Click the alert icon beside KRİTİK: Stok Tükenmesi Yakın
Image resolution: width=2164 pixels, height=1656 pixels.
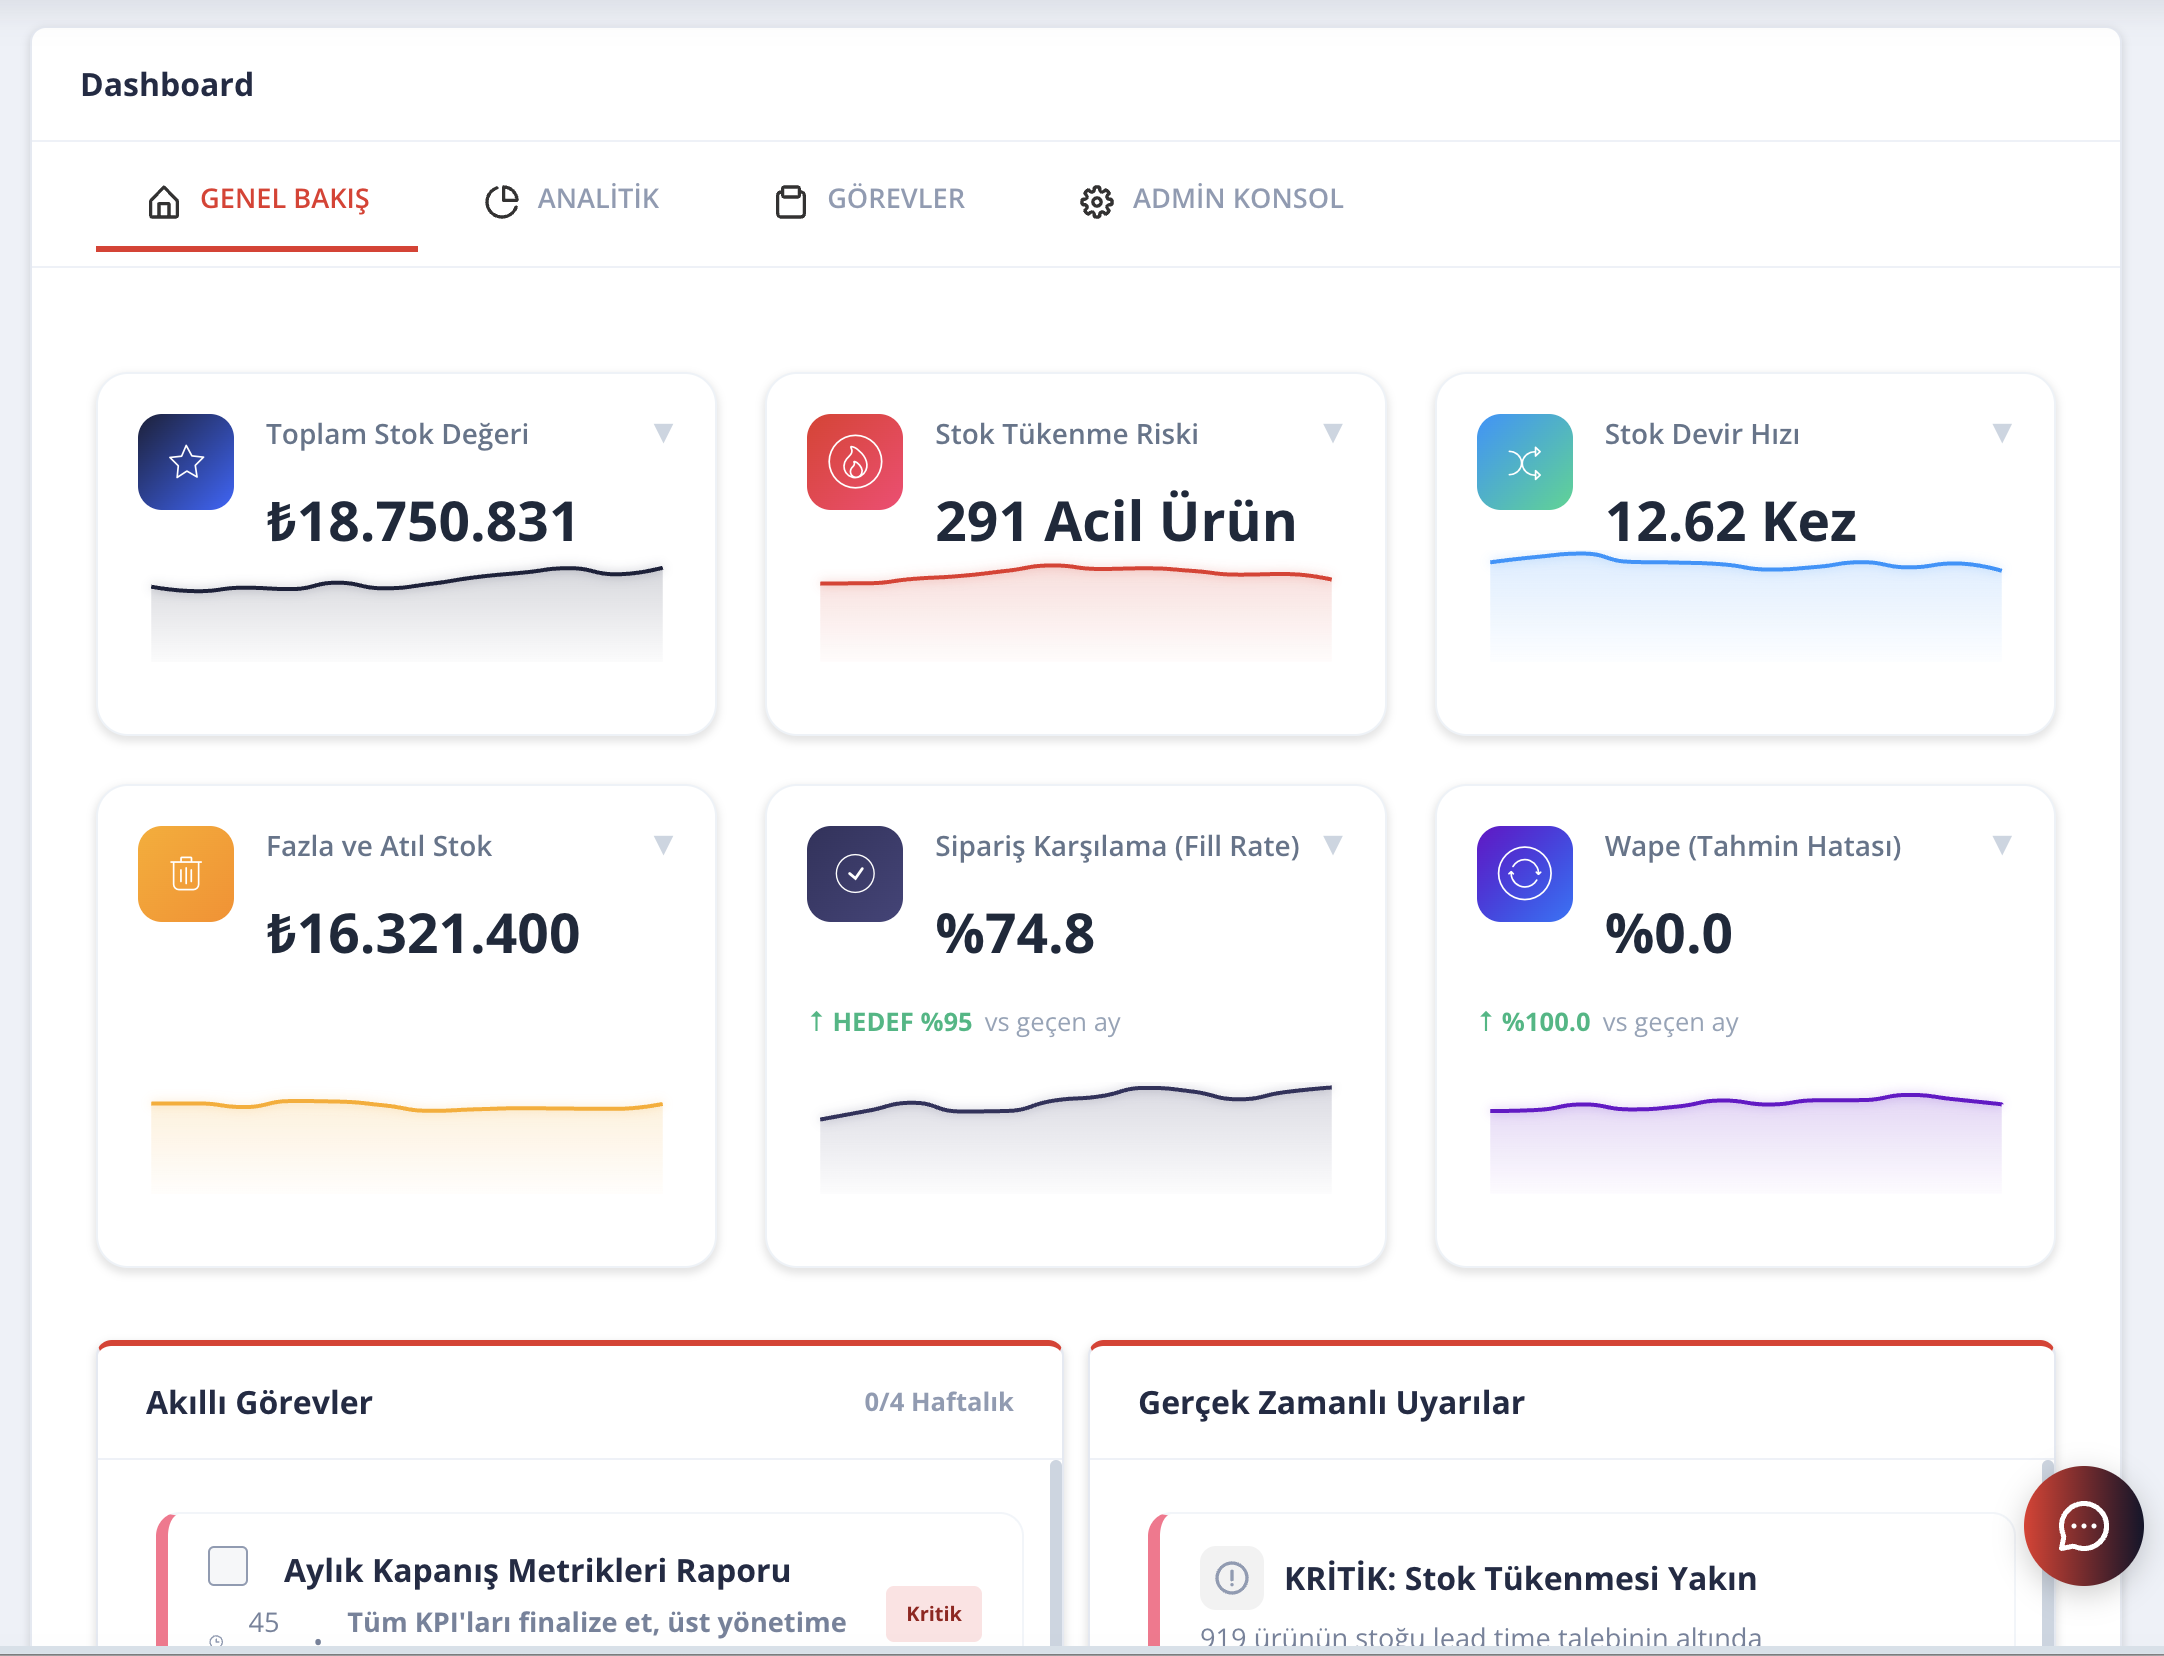1231,1578
